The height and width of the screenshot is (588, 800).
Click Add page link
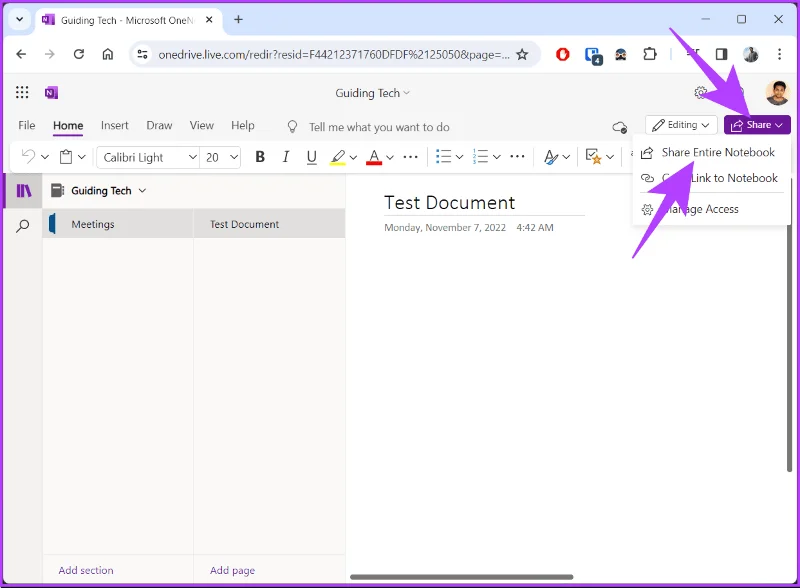point(232,570)
